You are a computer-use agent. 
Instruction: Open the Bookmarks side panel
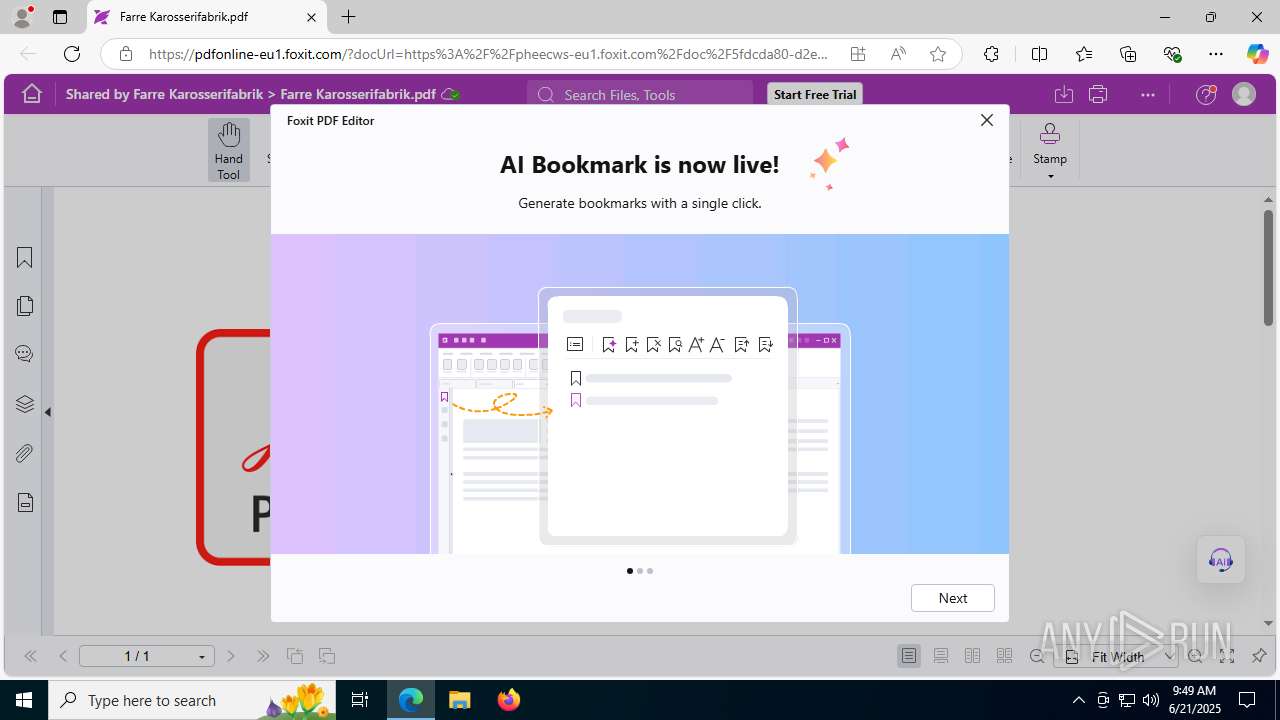click(25, 258)
